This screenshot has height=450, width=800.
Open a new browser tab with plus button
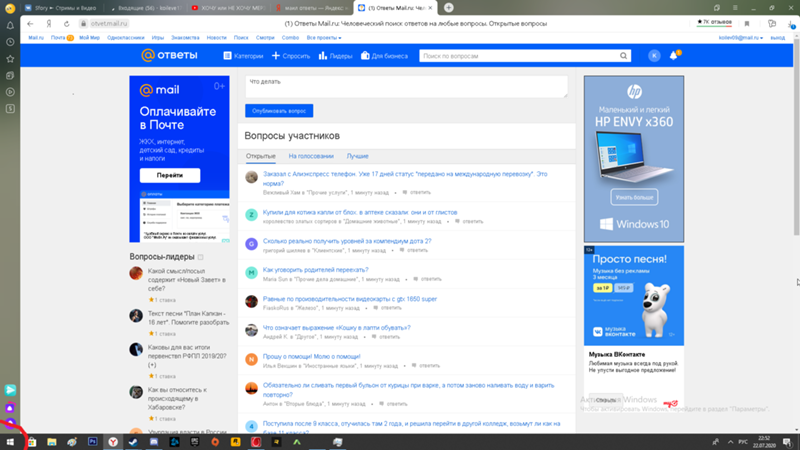pos(448,8)
